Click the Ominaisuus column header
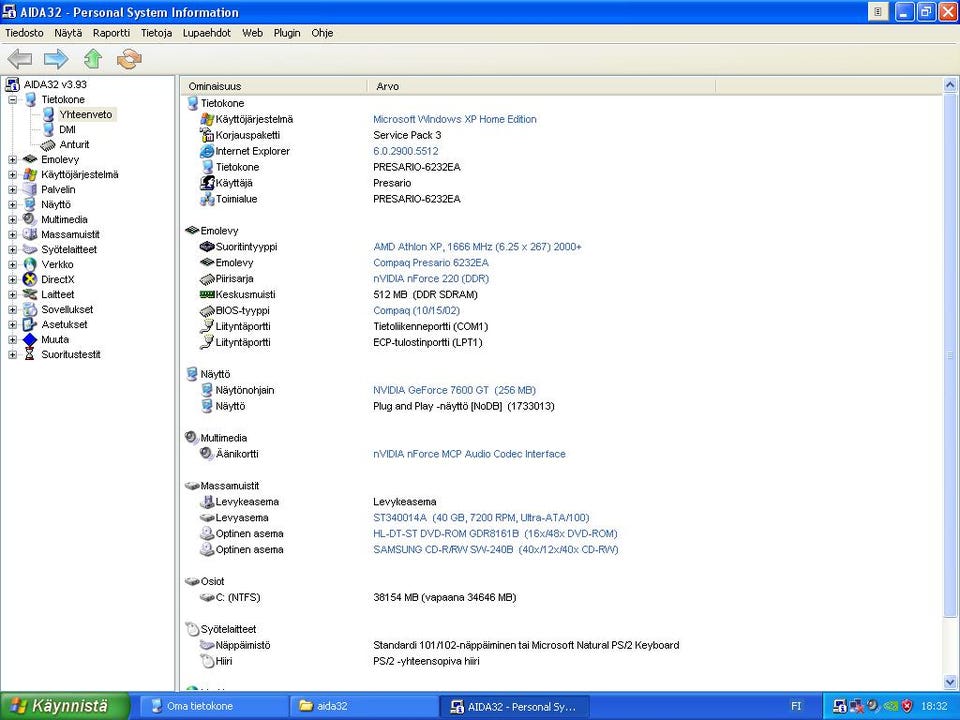The height and width of the screenshot is (720, 960). 275,86
